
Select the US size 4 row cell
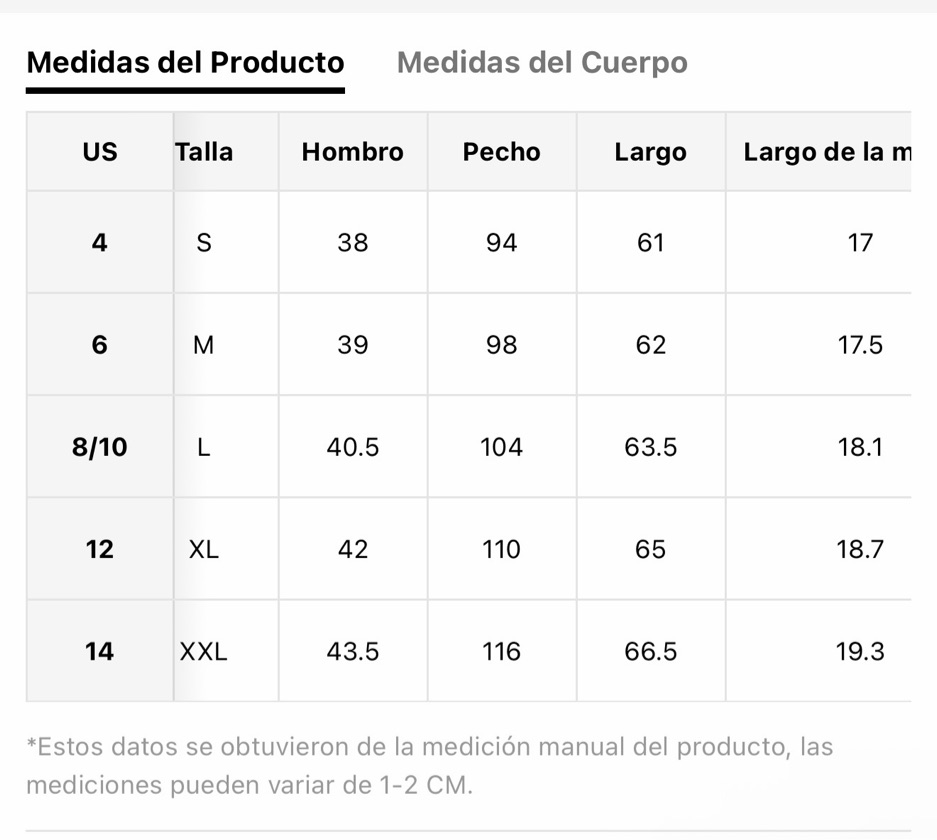pos(100,243)
